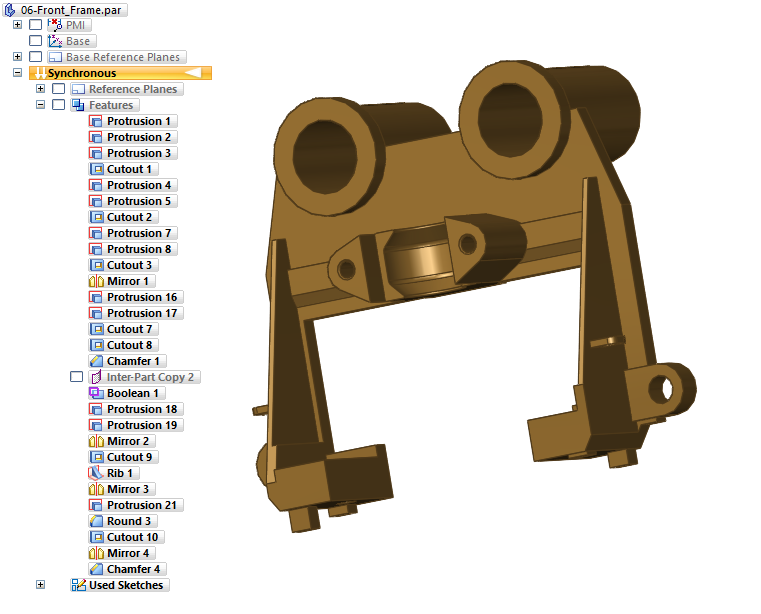Click the Cutout 1 feature icon

click(x=96, y=169)
